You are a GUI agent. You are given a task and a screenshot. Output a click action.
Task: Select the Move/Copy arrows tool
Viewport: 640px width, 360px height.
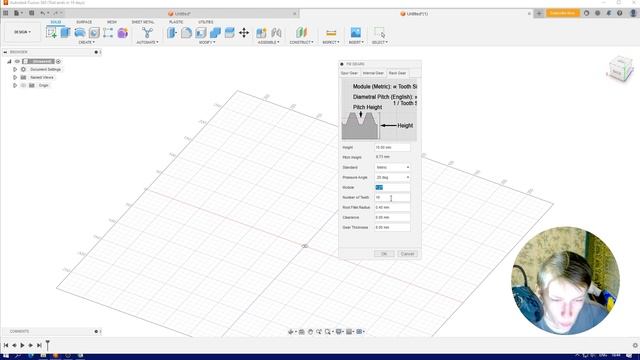click(244, 33)
